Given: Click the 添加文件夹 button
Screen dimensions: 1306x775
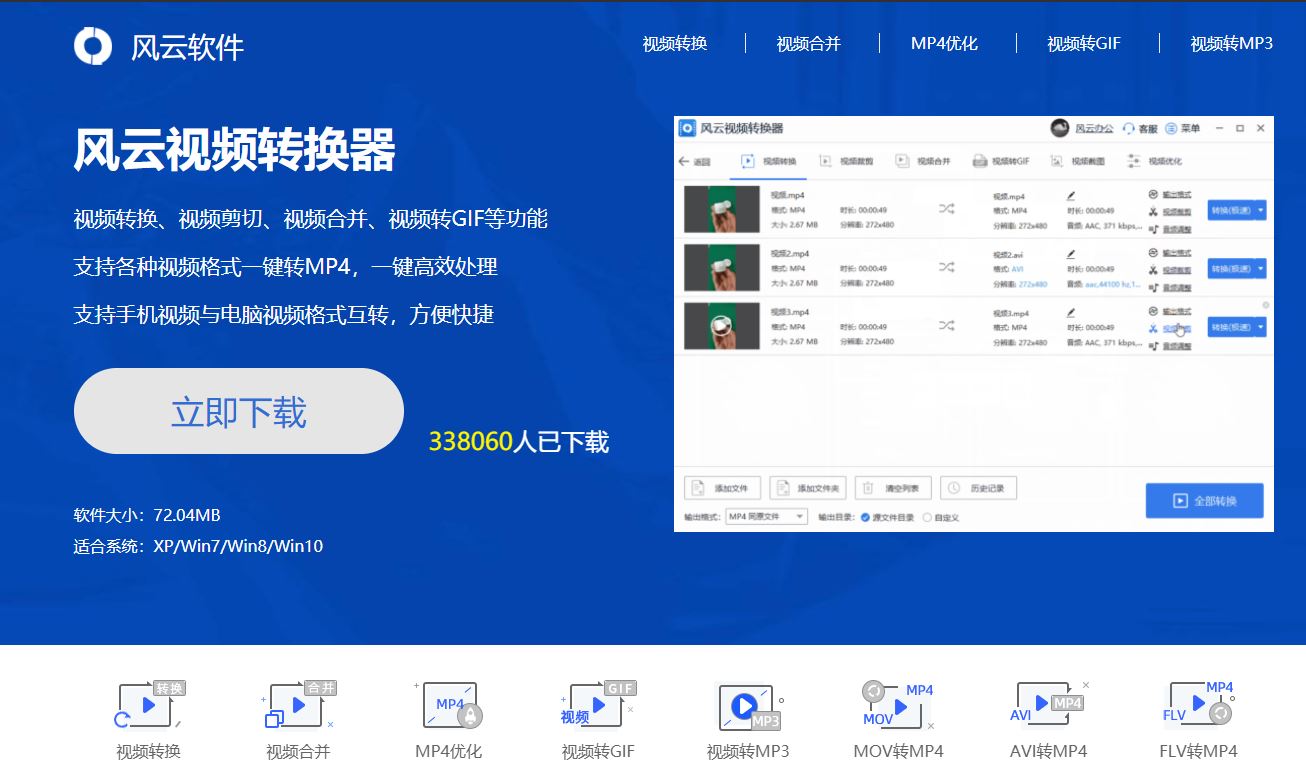Looking at the screenshot, I should pyautogui.click(x=808, y=488).
